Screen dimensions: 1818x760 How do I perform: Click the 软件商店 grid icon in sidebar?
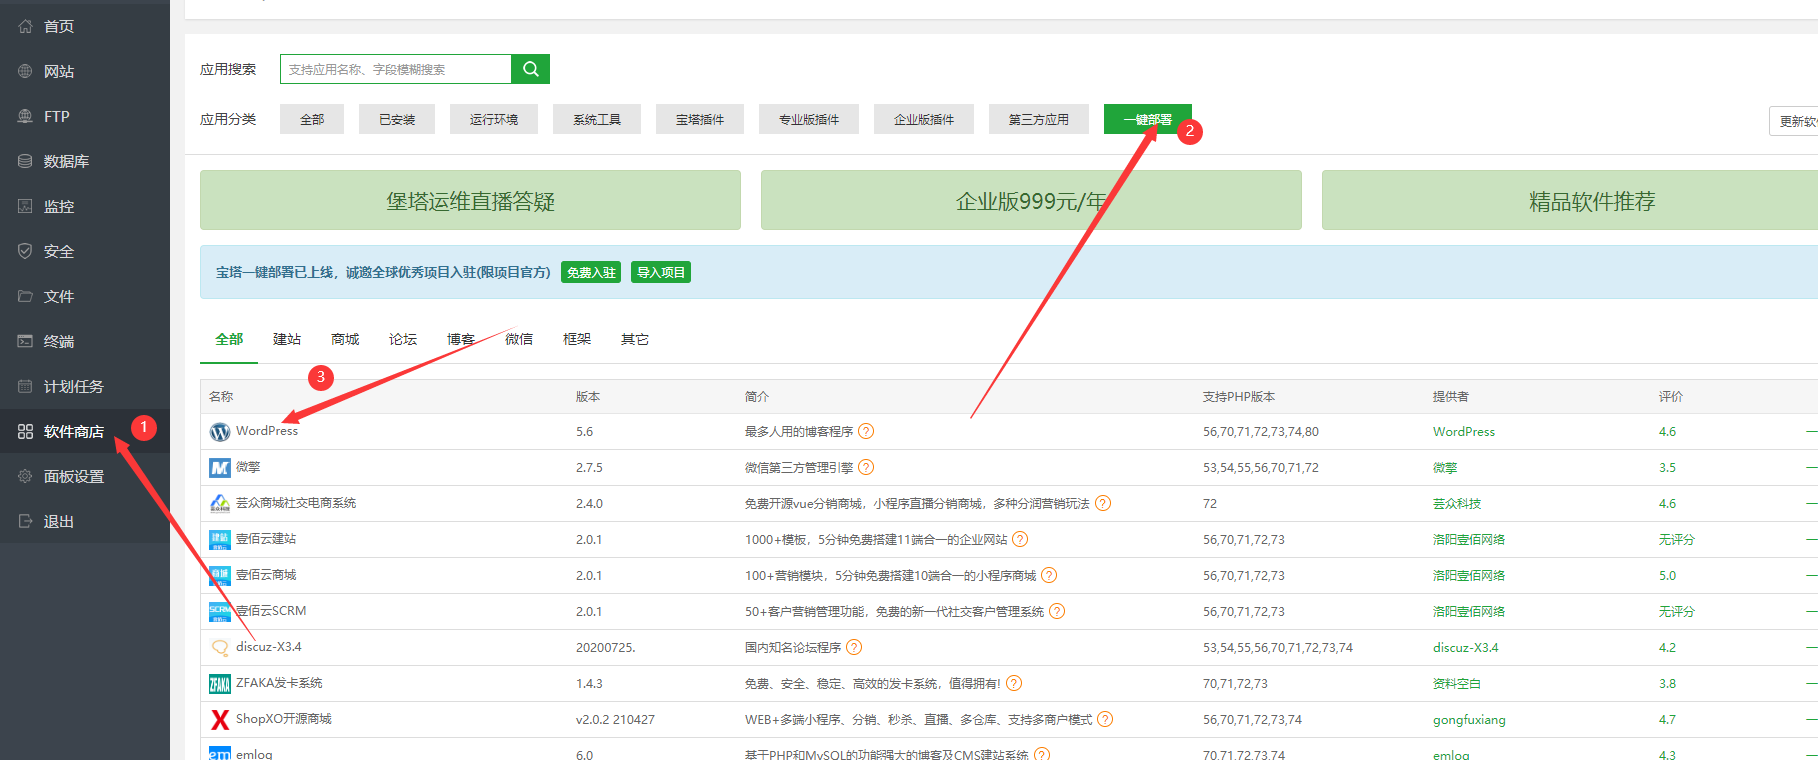pyautogui.click(x=25, y=431)
